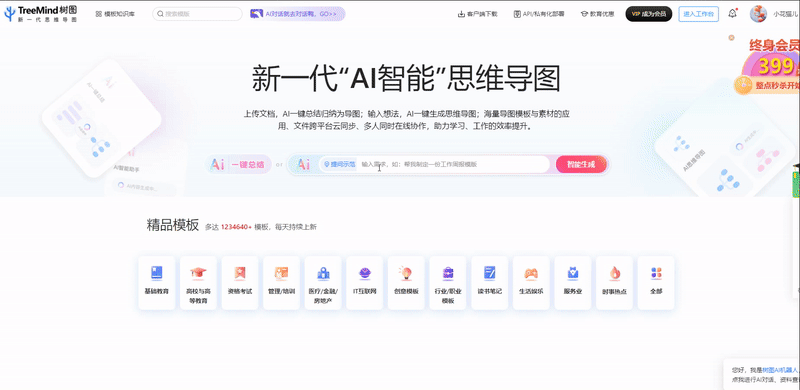The image size is (800, 390).
Task: Focus the 搜索模板 search box
Action: click(x=197, y=14)
